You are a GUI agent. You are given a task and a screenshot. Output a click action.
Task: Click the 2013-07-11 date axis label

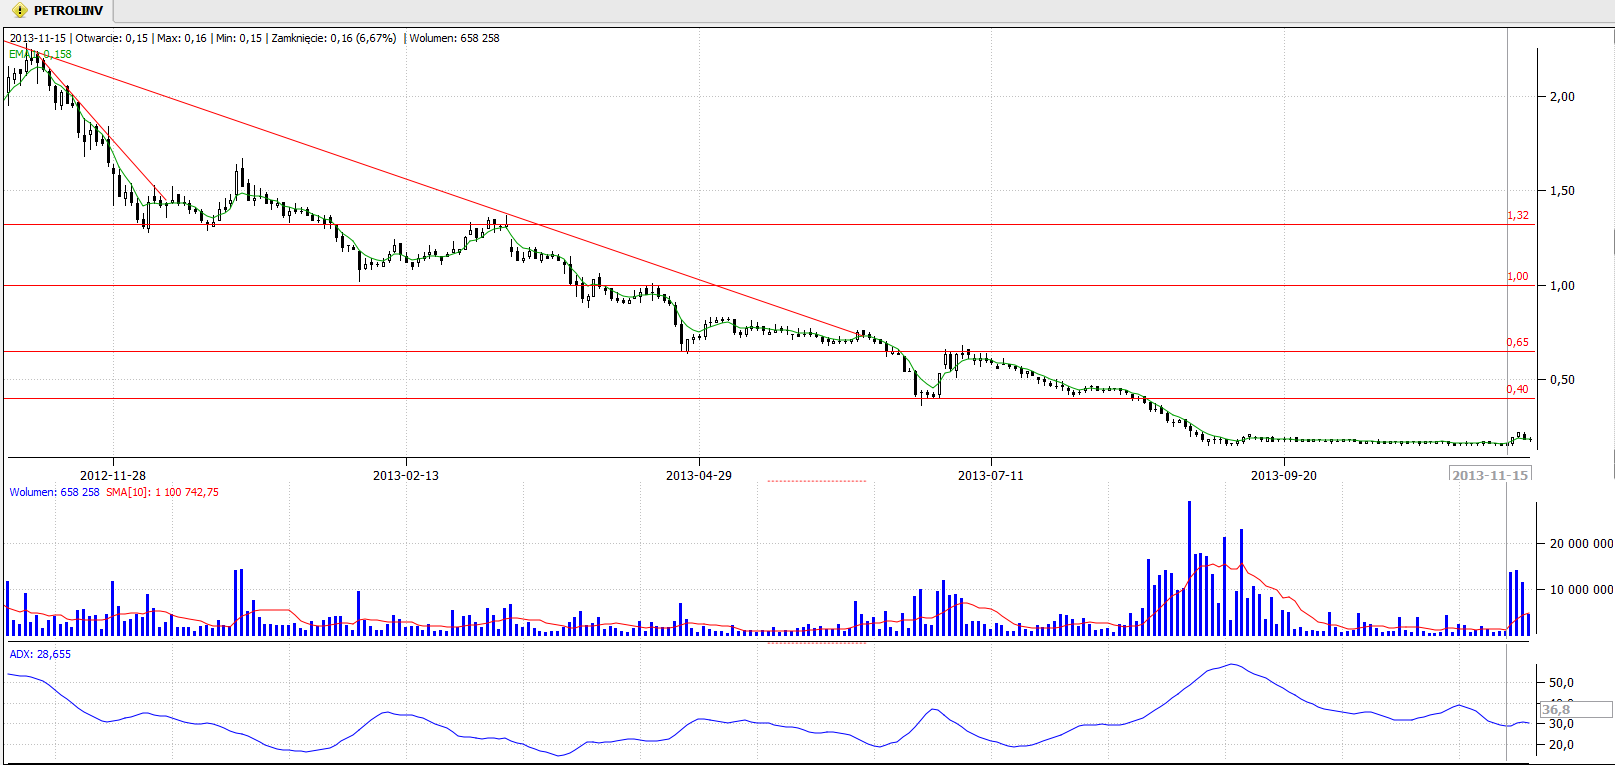(x=991, y=475)
